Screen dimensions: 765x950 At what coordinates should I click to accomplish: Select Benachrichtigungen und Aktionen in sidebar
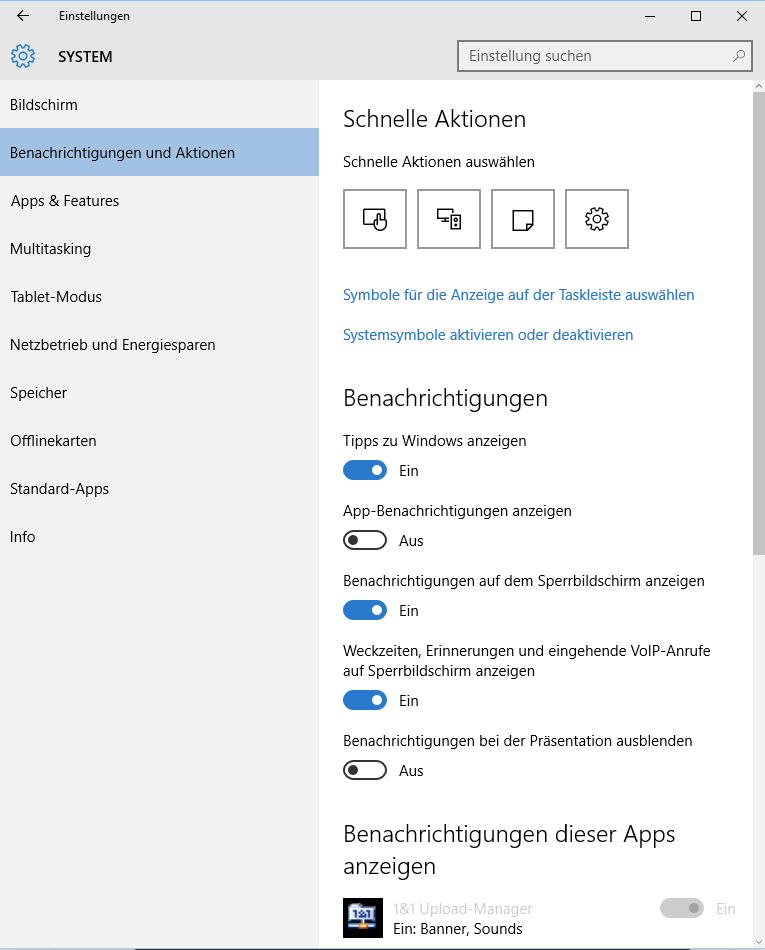159,153
